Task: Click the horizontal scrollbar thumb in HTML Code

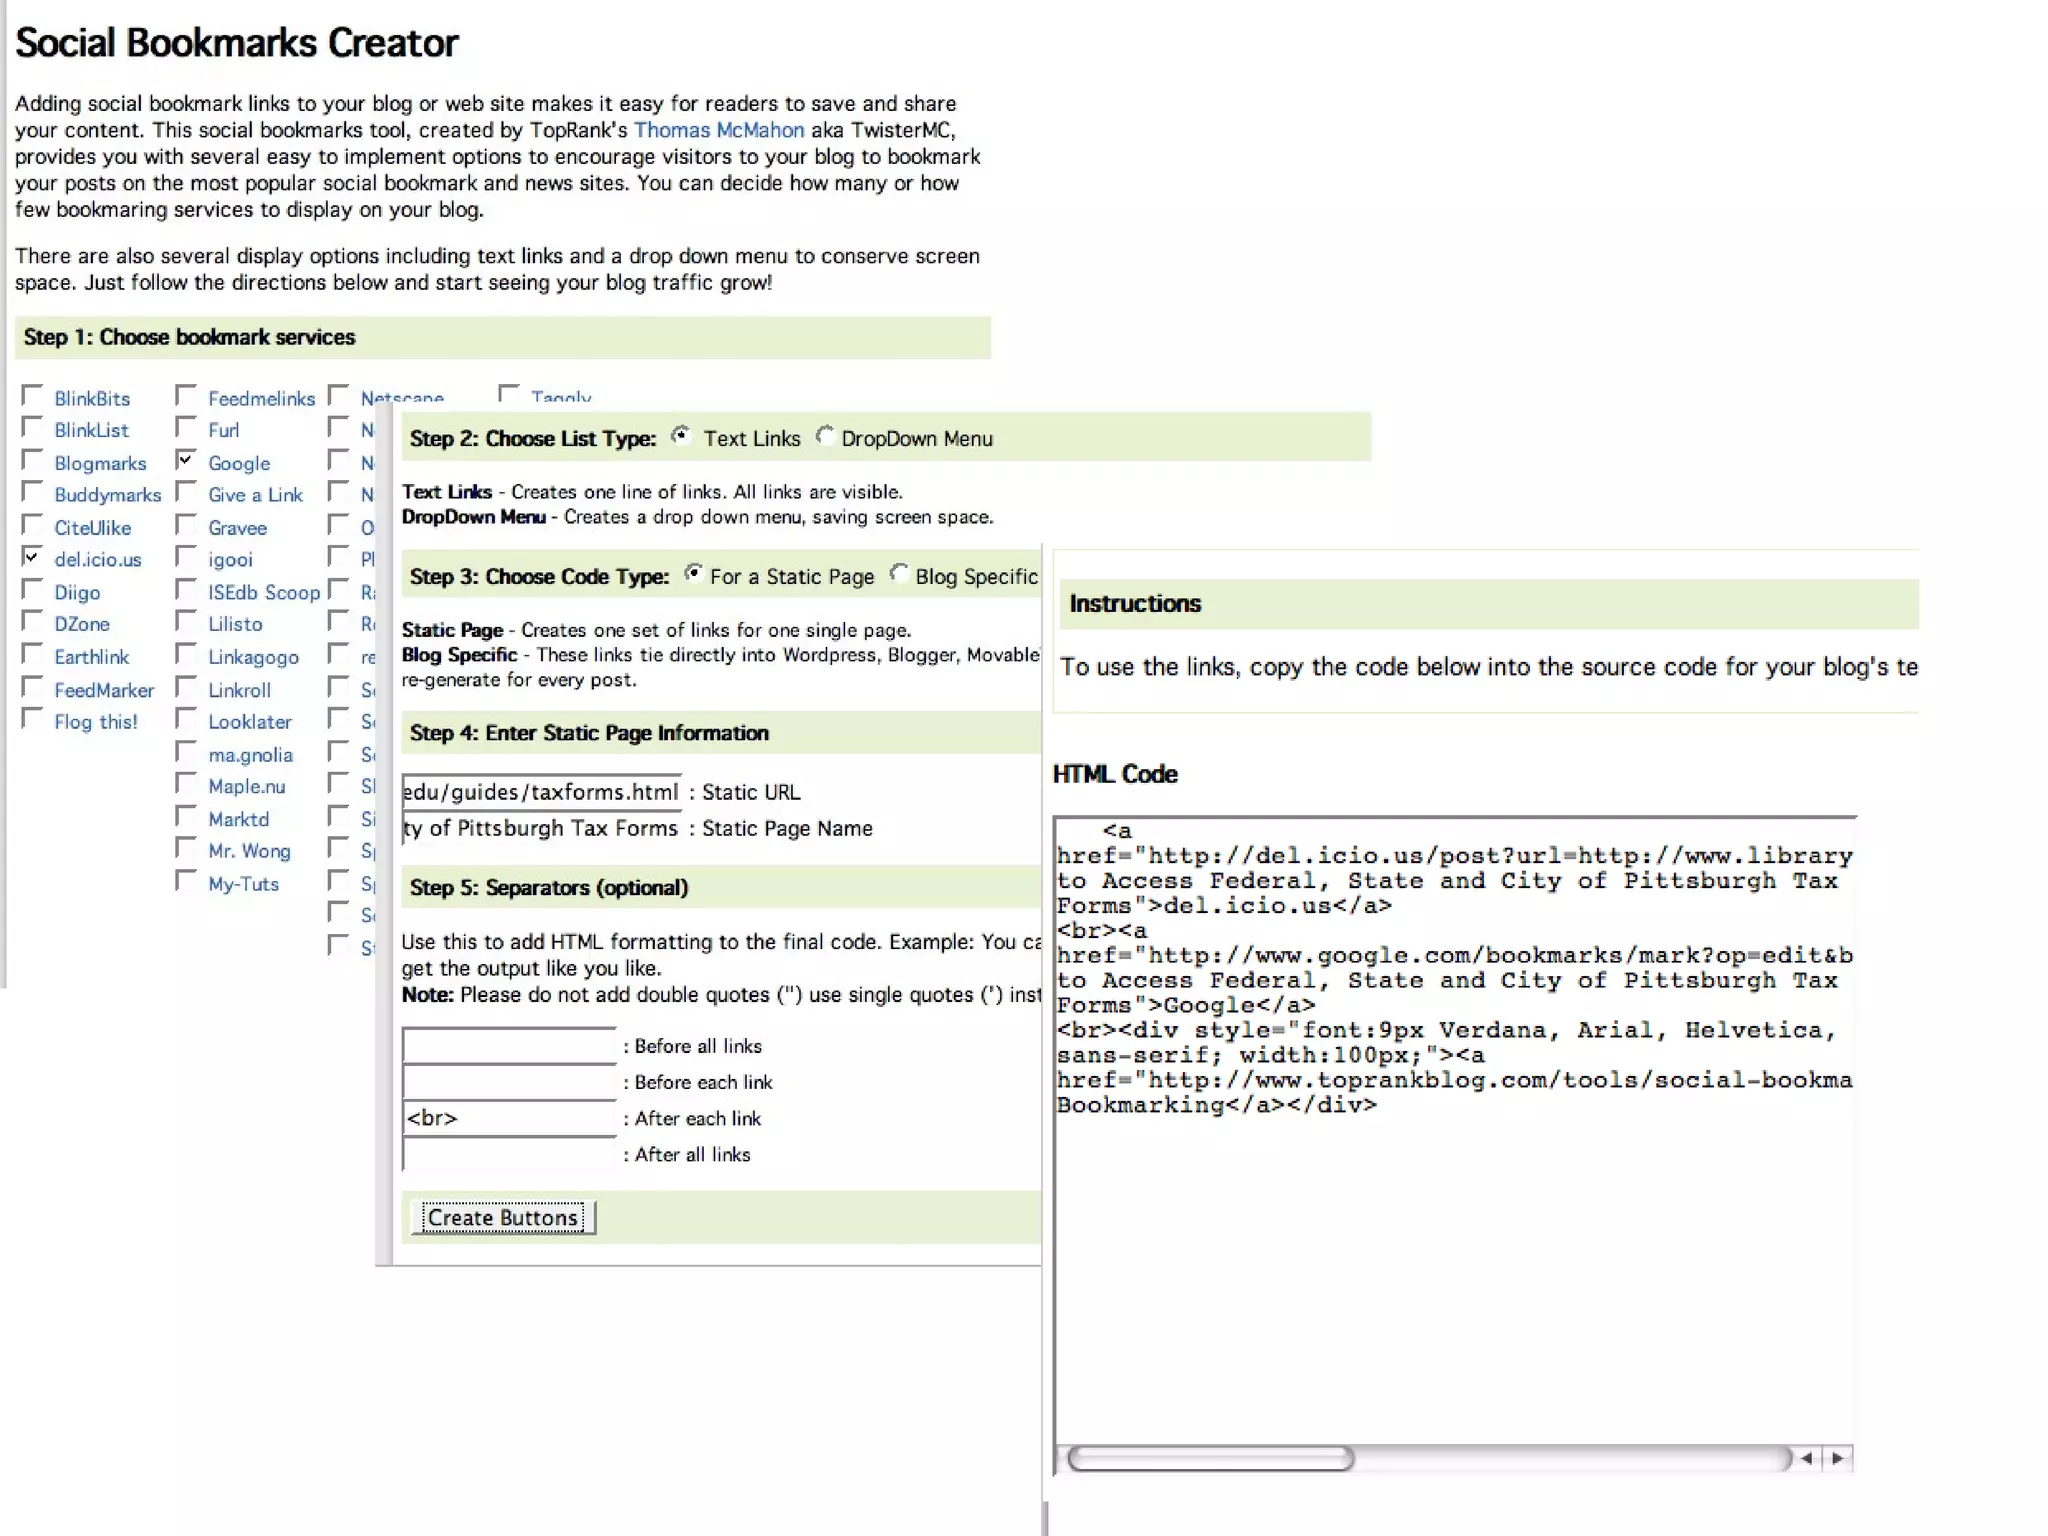Action: pos(1210,1458)
